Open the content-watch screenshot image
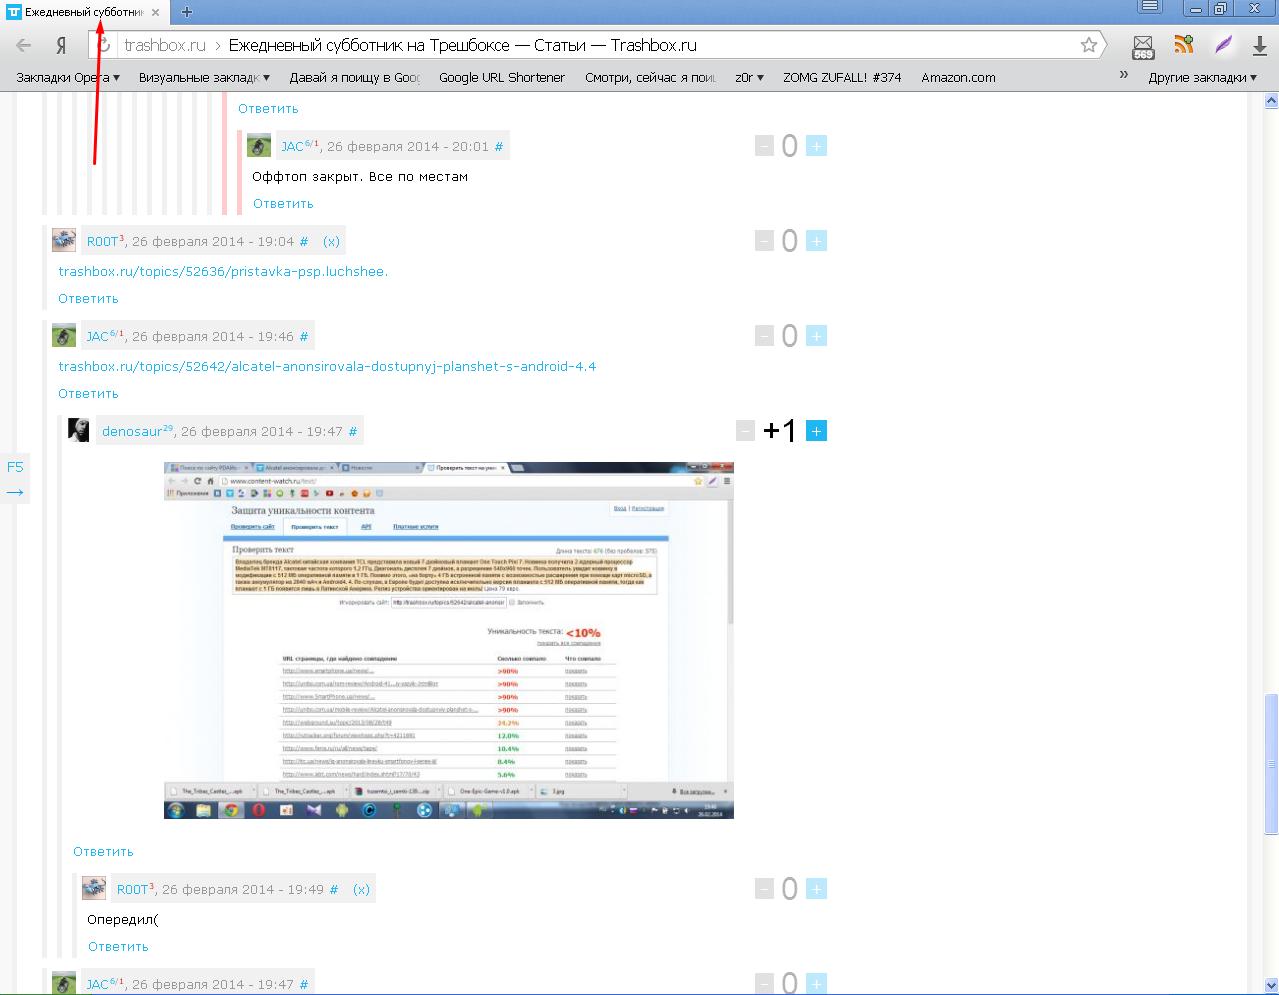 point(448,640)
